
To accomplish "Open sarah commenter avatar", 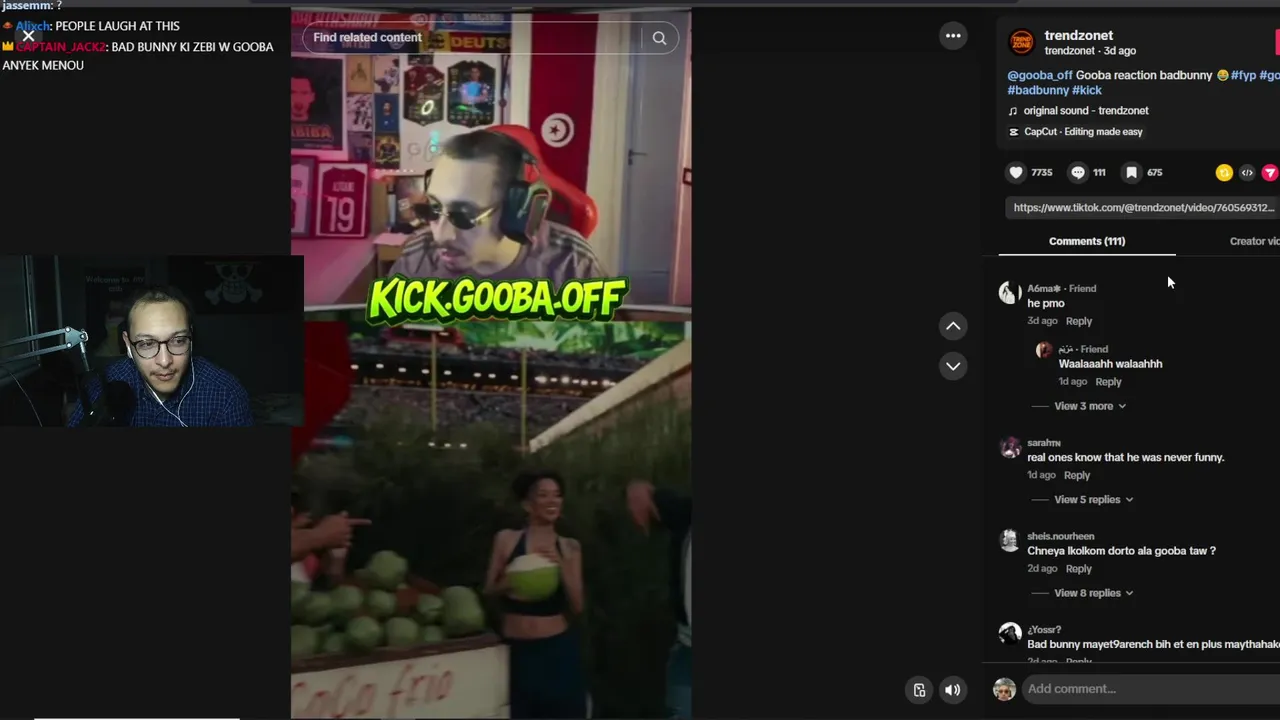I will coord(1009,447).
